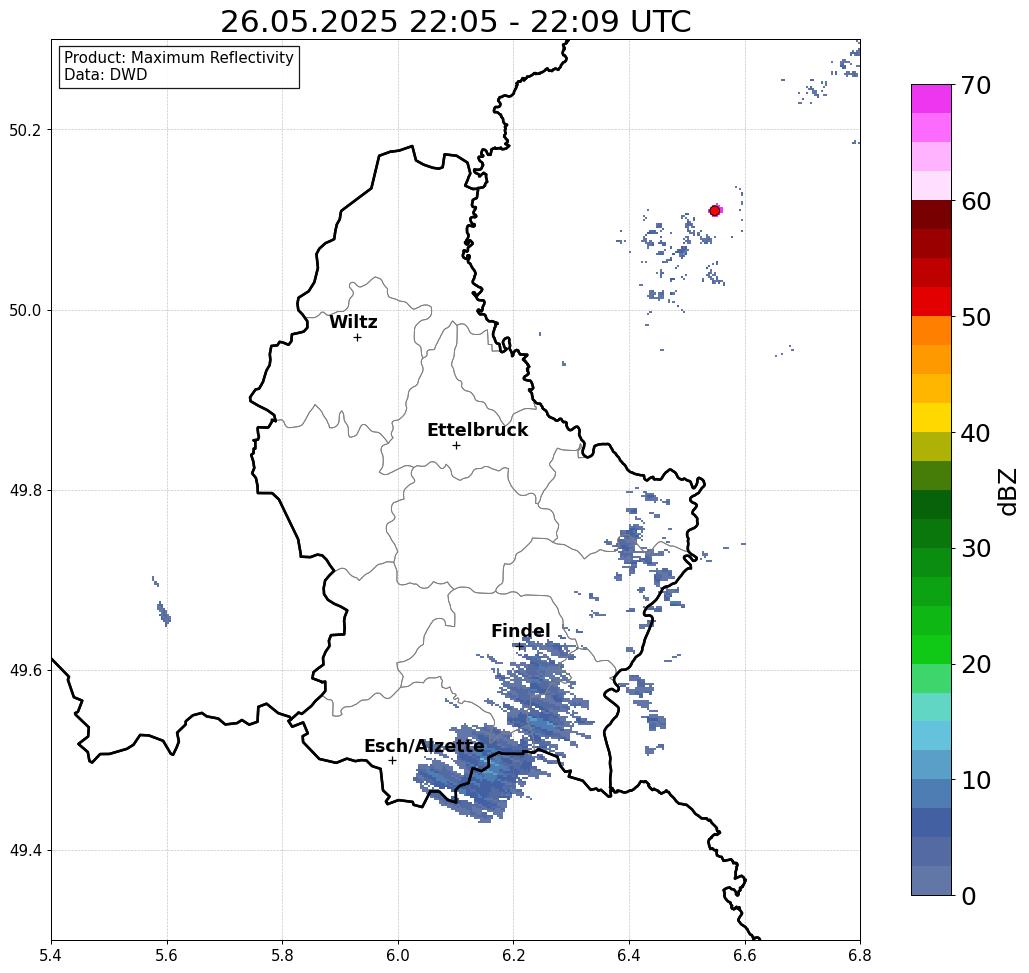
Task: Click the 0 tick on the dBZ colorbar
Action: tap(969, 896)
